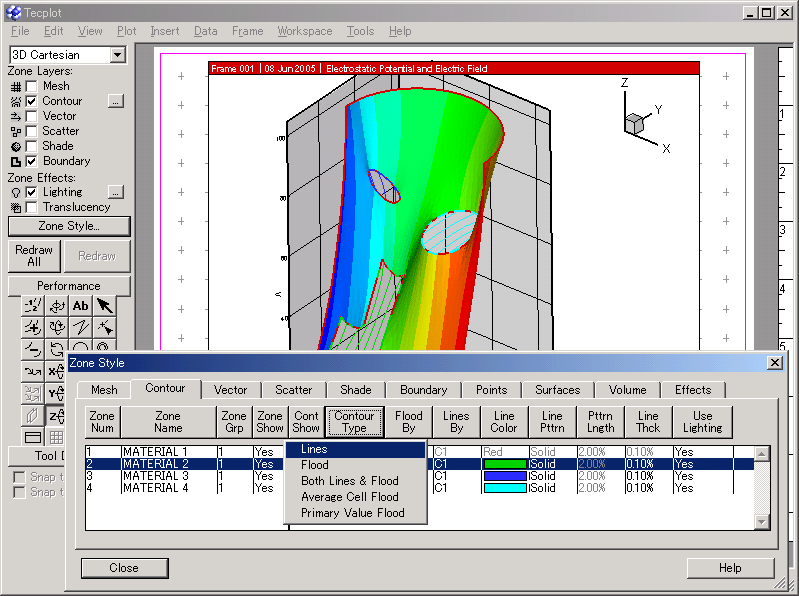
Task: Switch to the Surfaces tab
Action: tap(557, 390)
